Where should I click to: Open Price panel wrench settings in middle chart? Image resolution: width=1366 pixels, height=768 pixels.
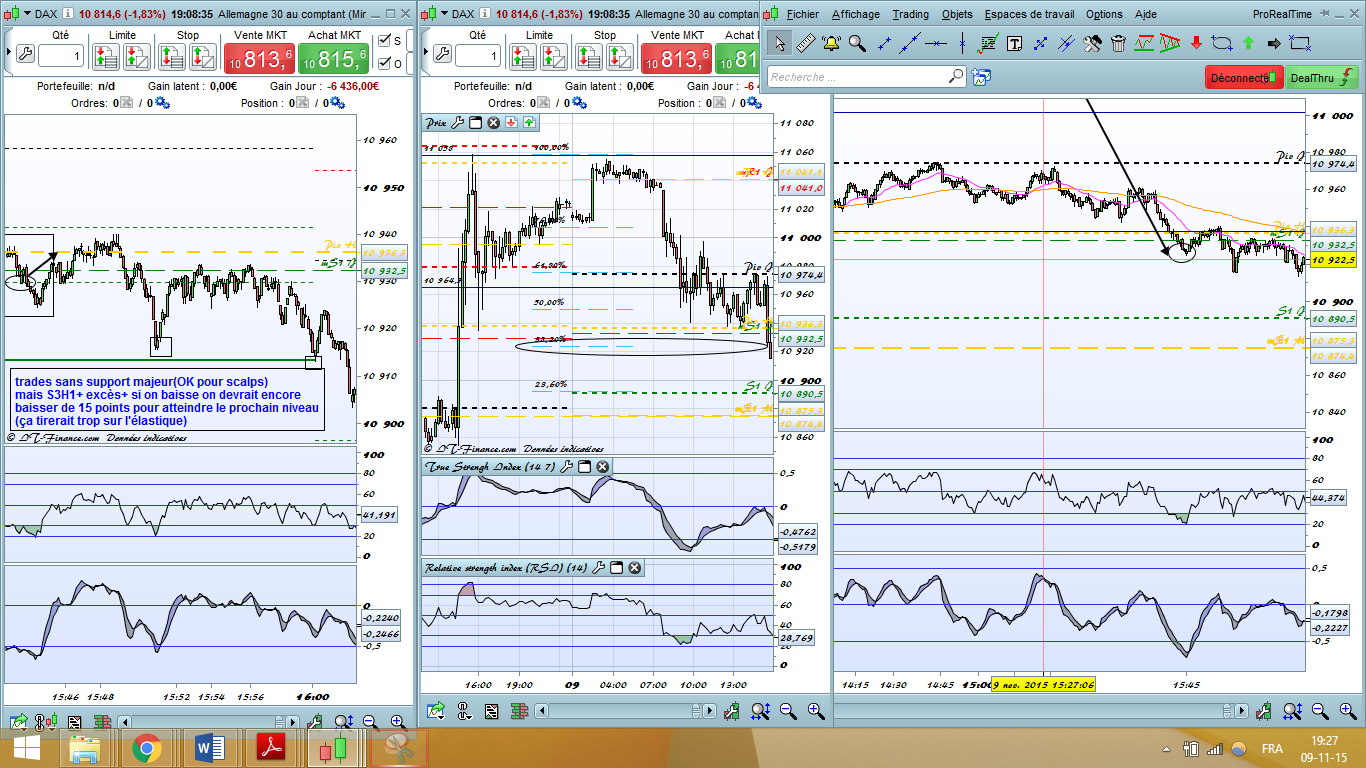458,123
